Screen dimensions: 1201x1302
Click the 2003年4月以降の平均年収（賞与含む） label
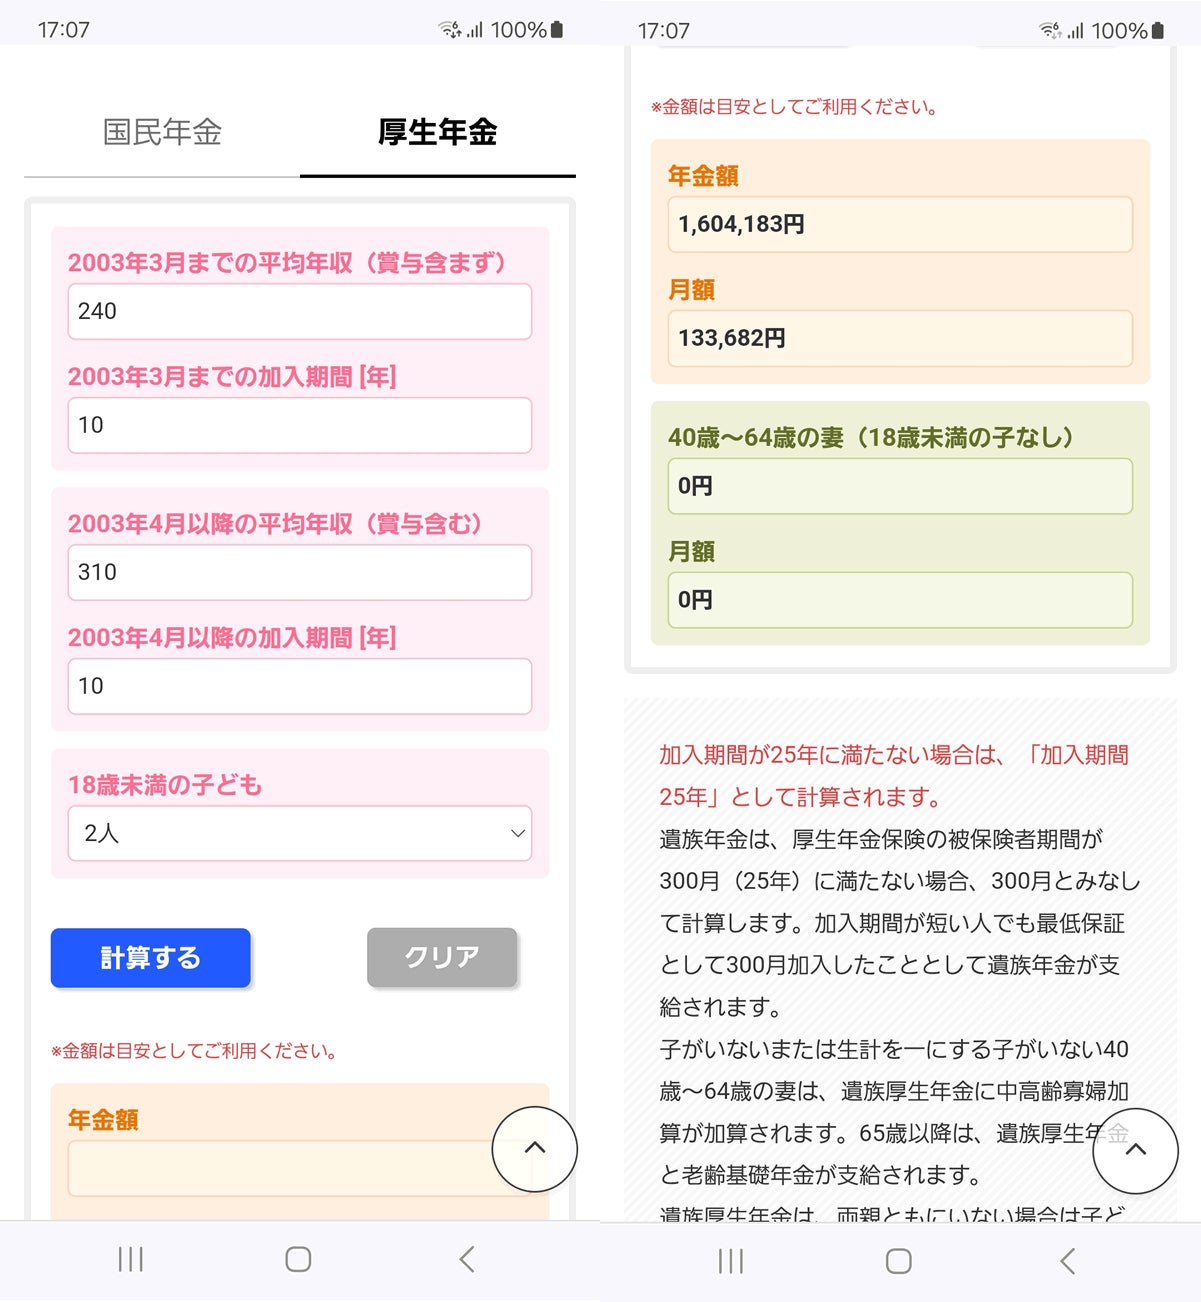point(276,524)
